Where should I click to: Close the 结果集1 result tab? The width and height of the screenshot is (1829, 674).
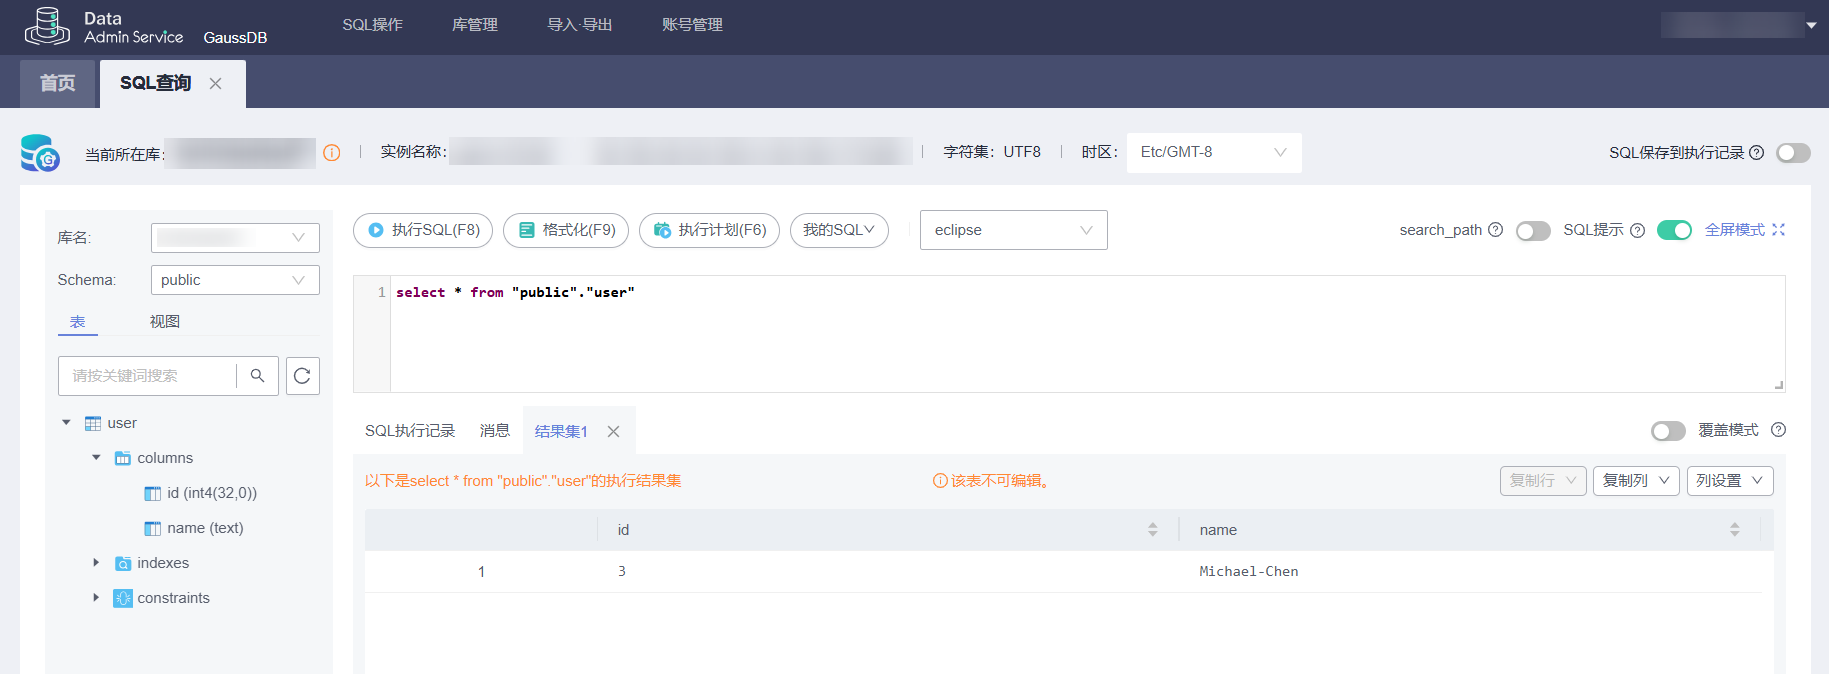click(614, 431)
